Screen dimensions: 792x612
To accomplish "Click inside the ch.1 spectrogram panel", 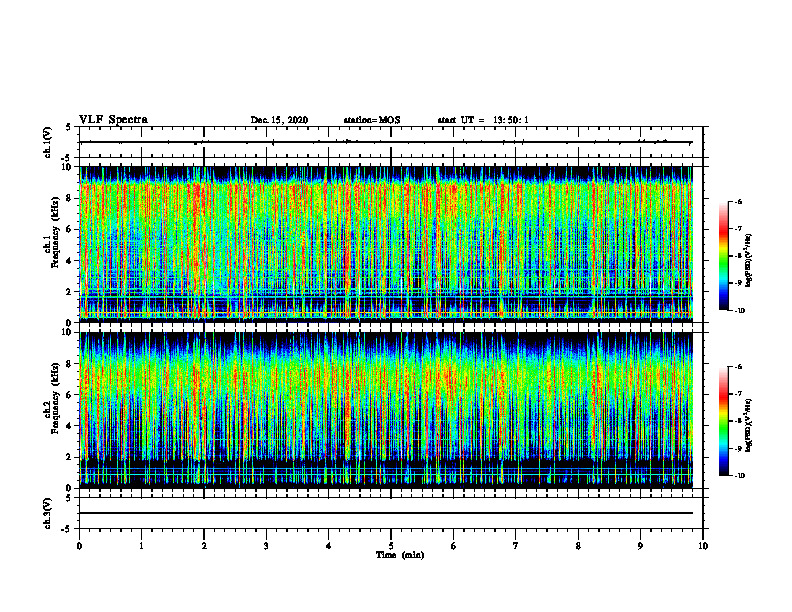I will (386, 244).
